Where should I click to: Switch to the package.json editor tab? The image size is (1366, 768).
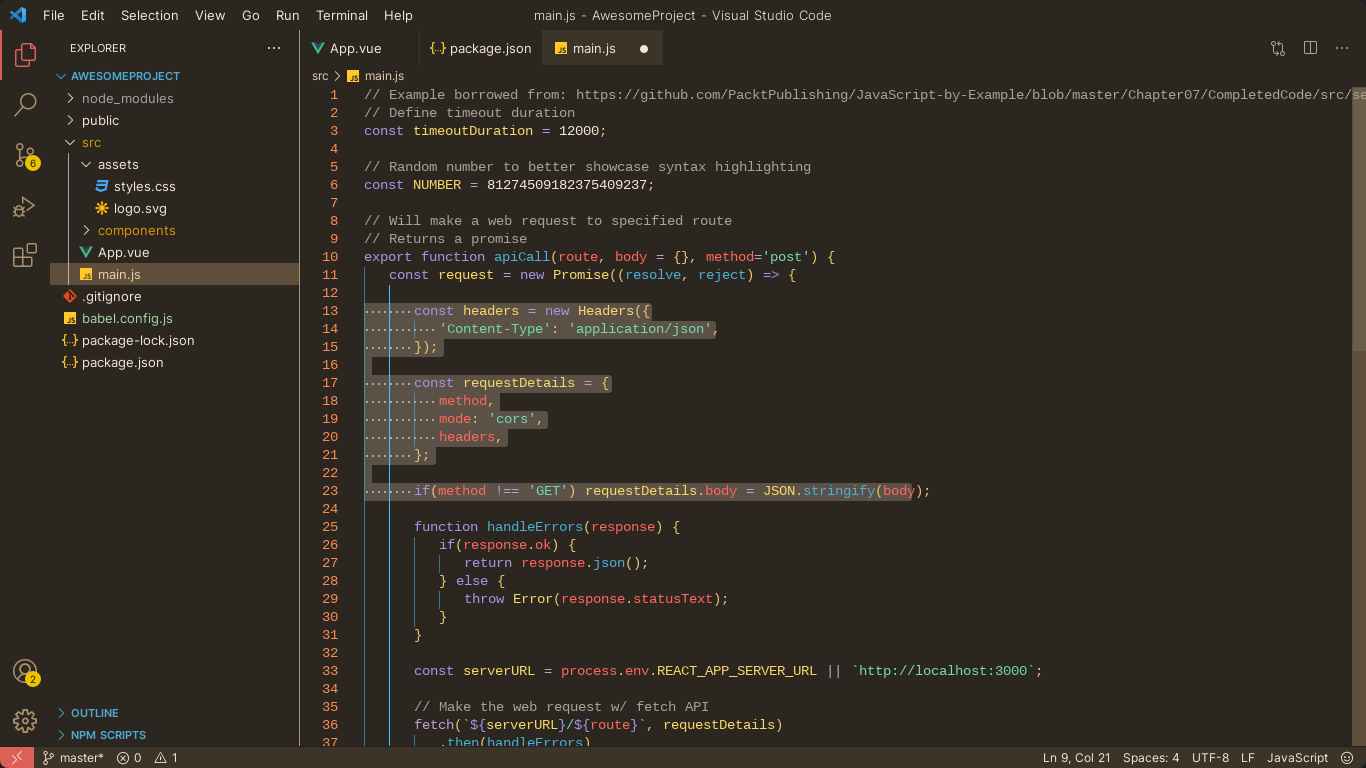coord(481,48)
